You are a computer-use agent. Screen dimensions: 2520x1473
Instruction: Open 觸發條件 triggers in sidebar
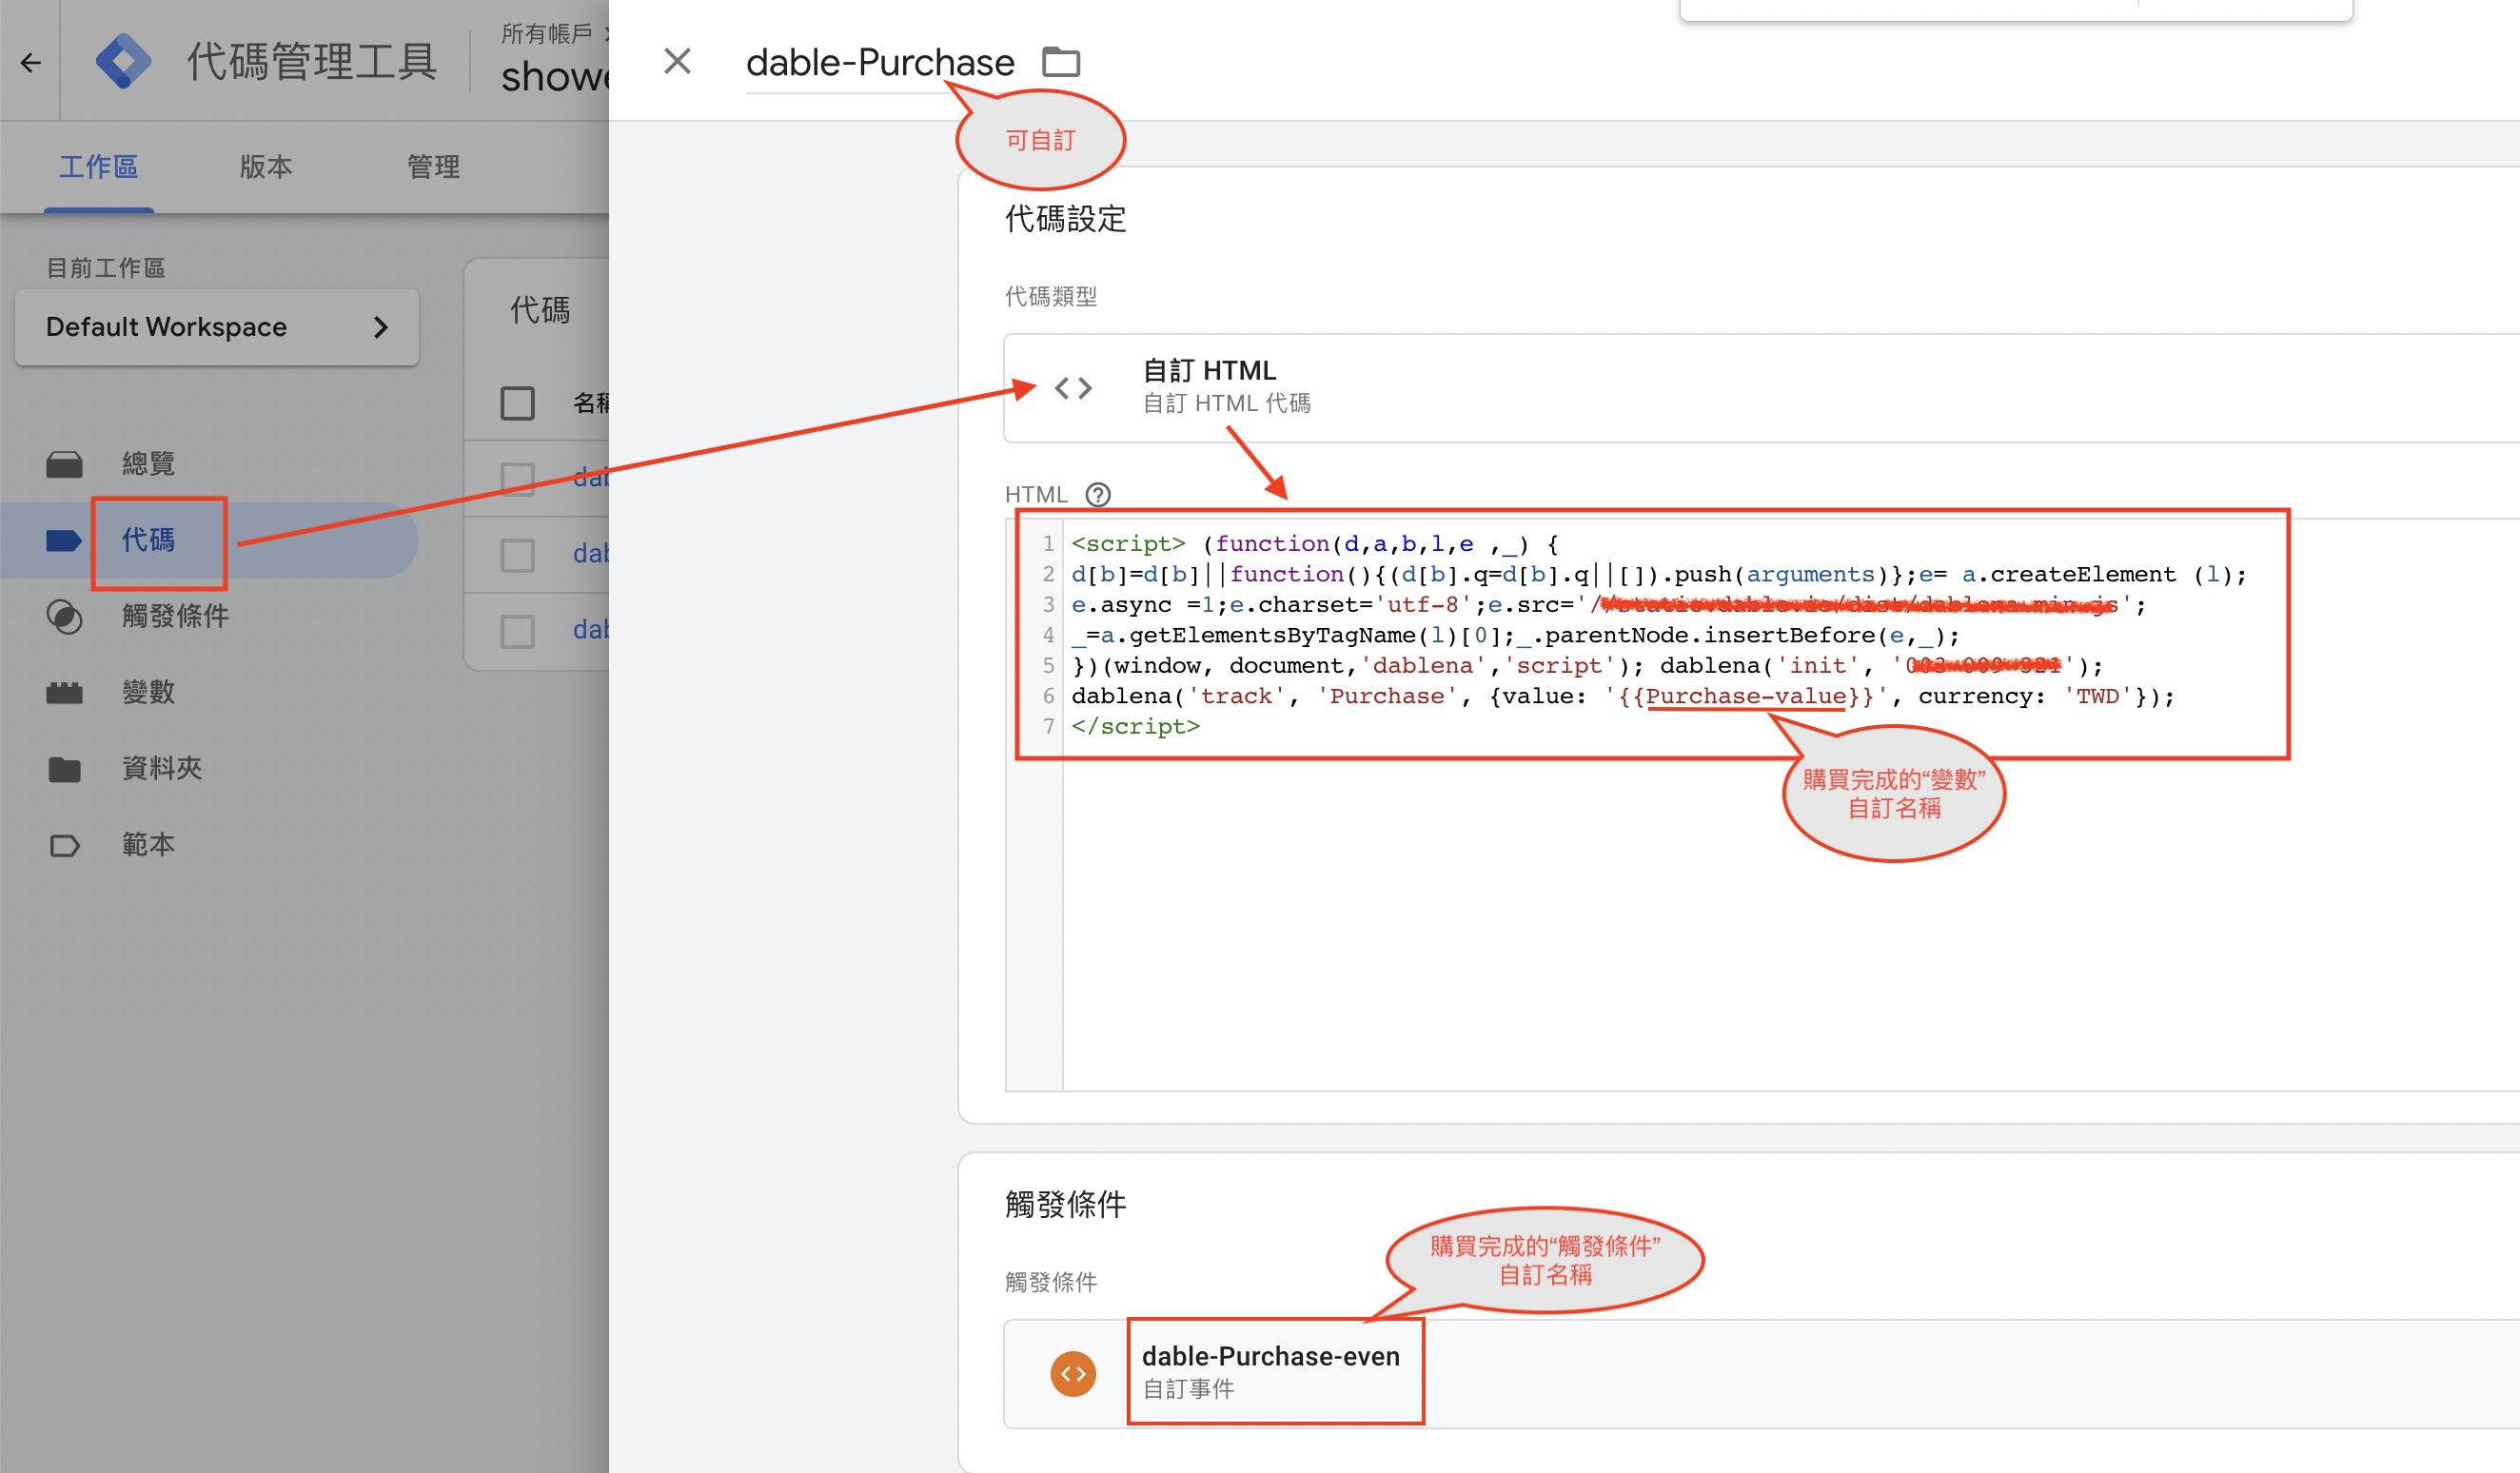click(x=175, y=616)
